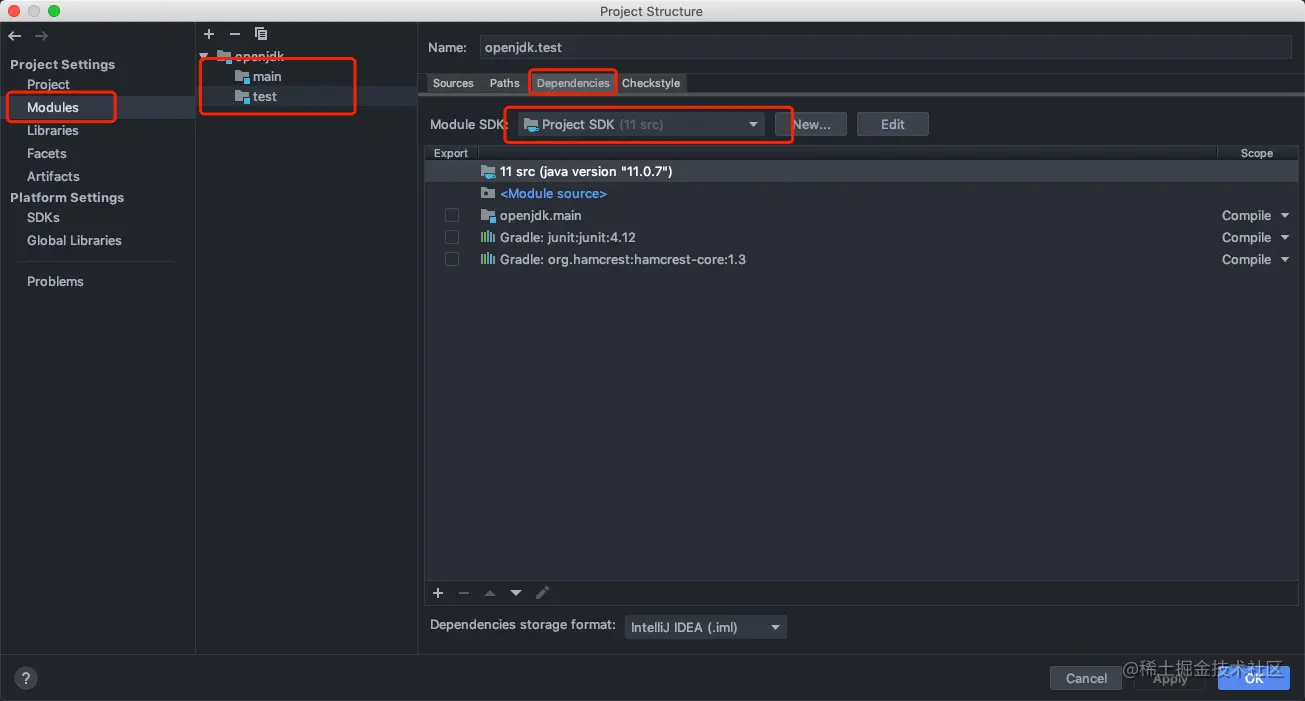Copy the selected module icon

pos(260,34)
